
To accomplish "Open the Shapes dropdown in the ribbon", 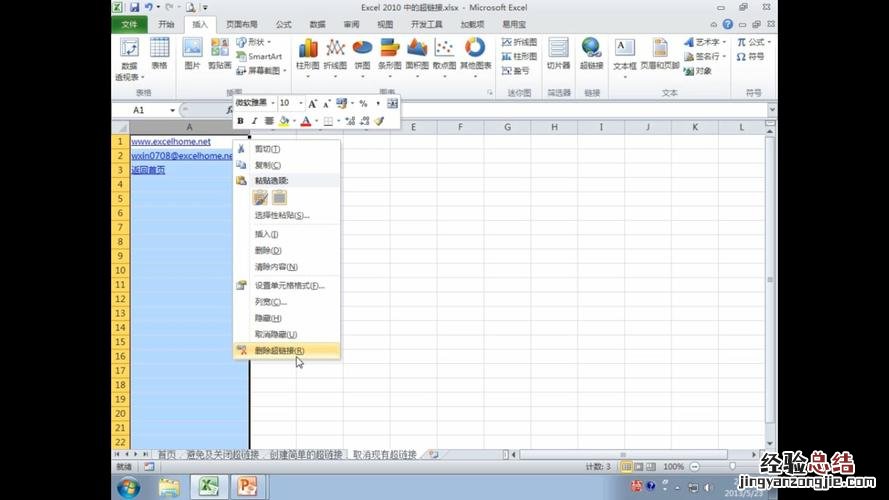I will 258,42.
